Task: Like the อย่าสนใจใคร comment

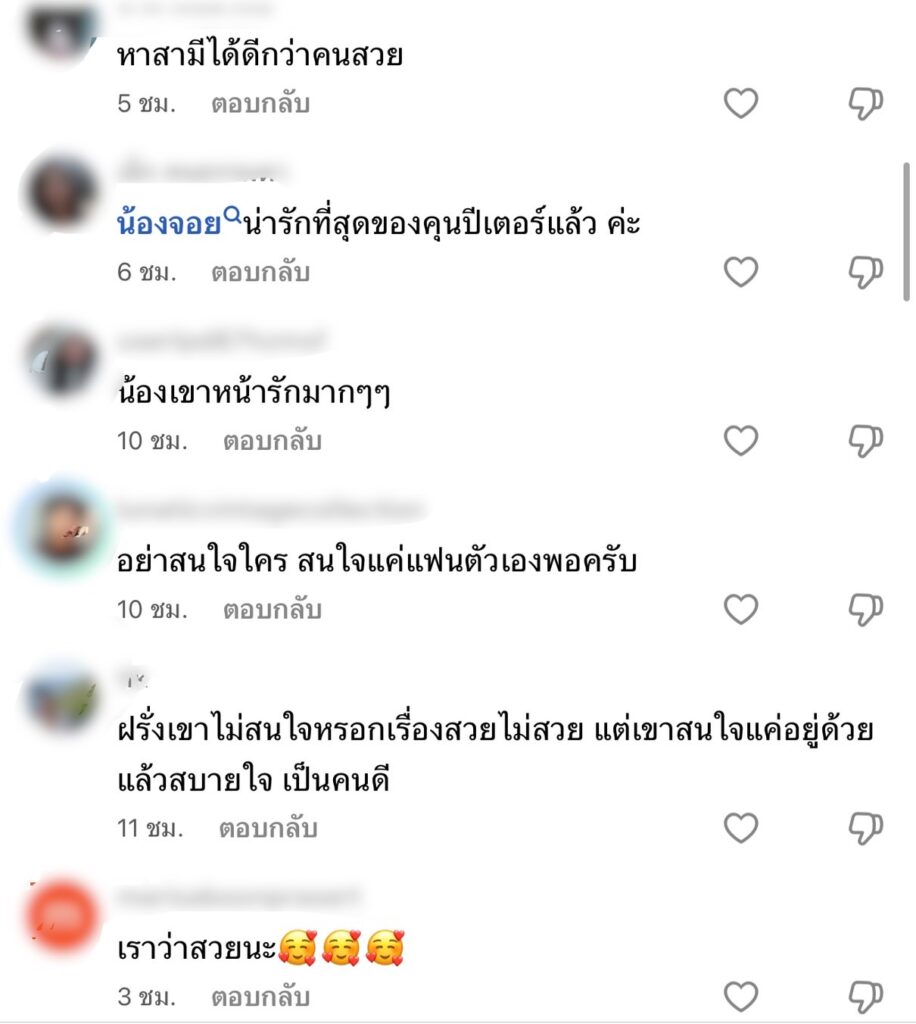Action: (x=741, y=609)
